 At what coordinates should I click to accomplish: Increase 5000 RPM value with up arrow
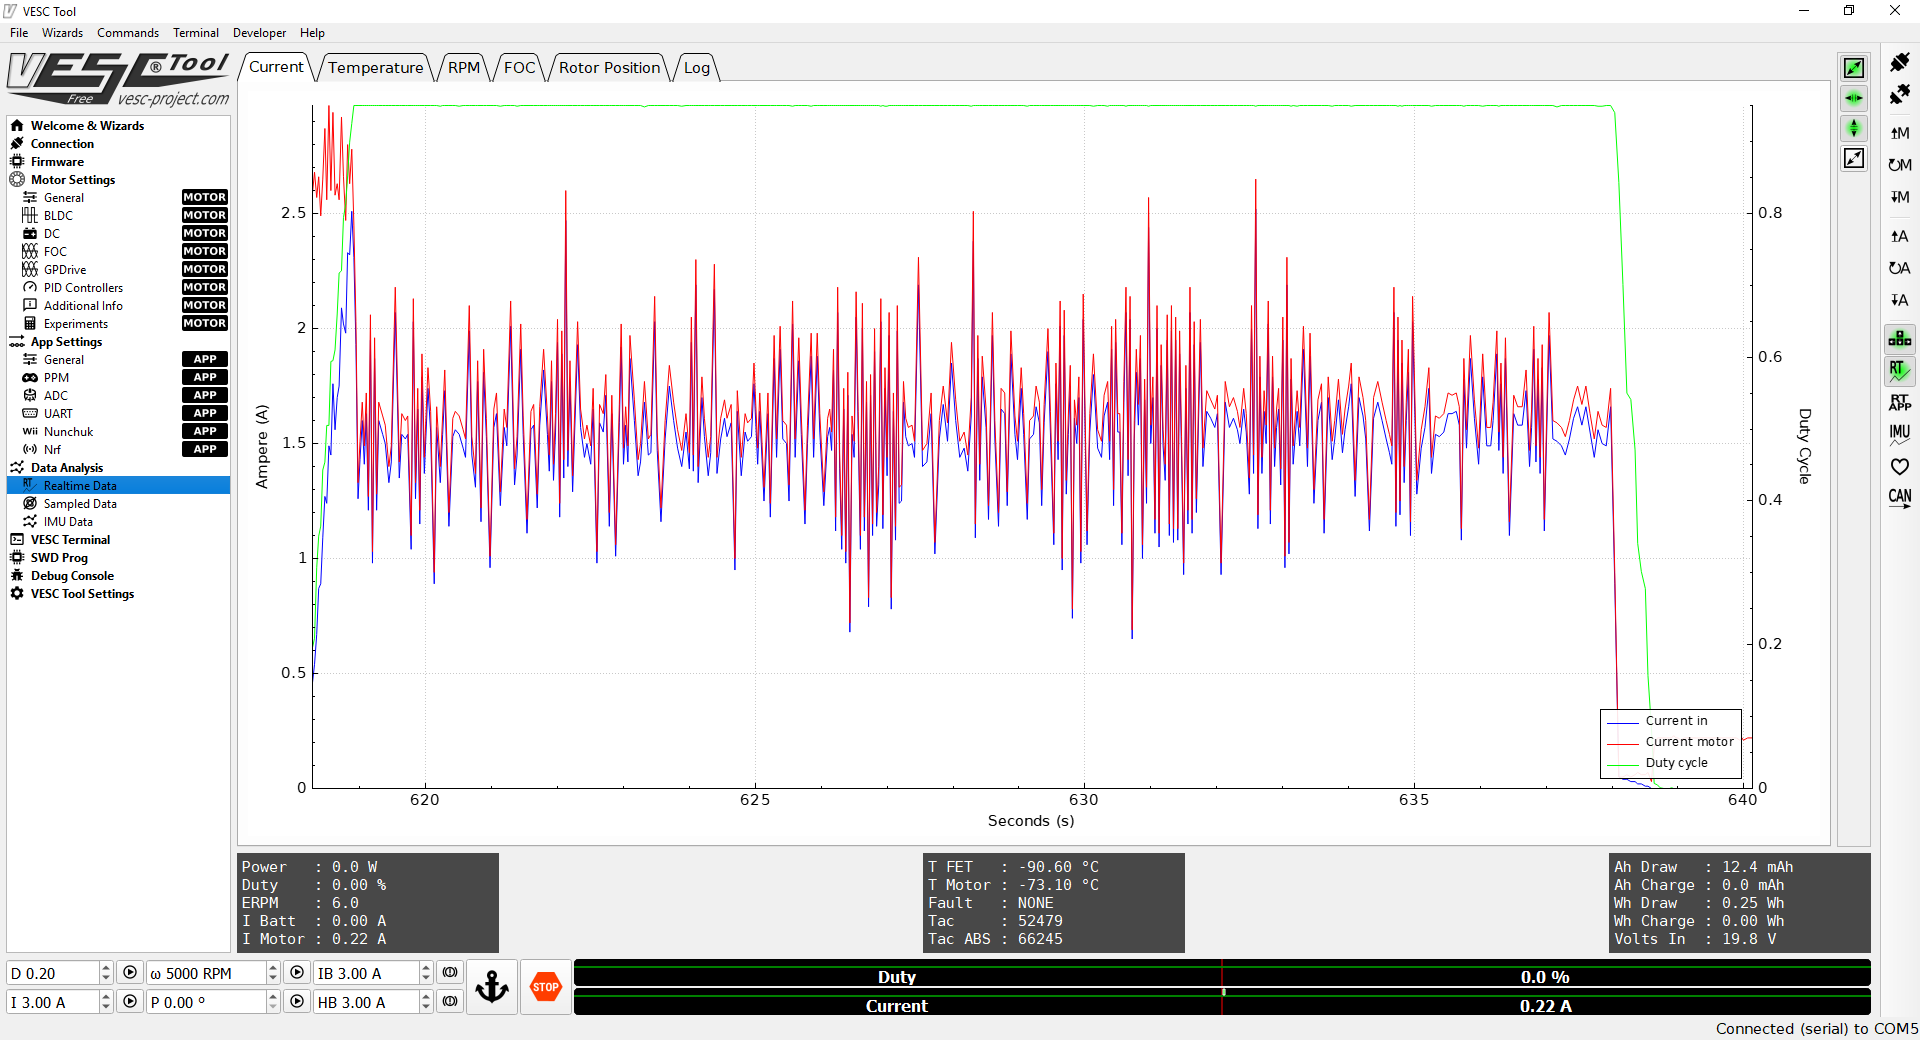pyautogui.click(x=273, y=967)
